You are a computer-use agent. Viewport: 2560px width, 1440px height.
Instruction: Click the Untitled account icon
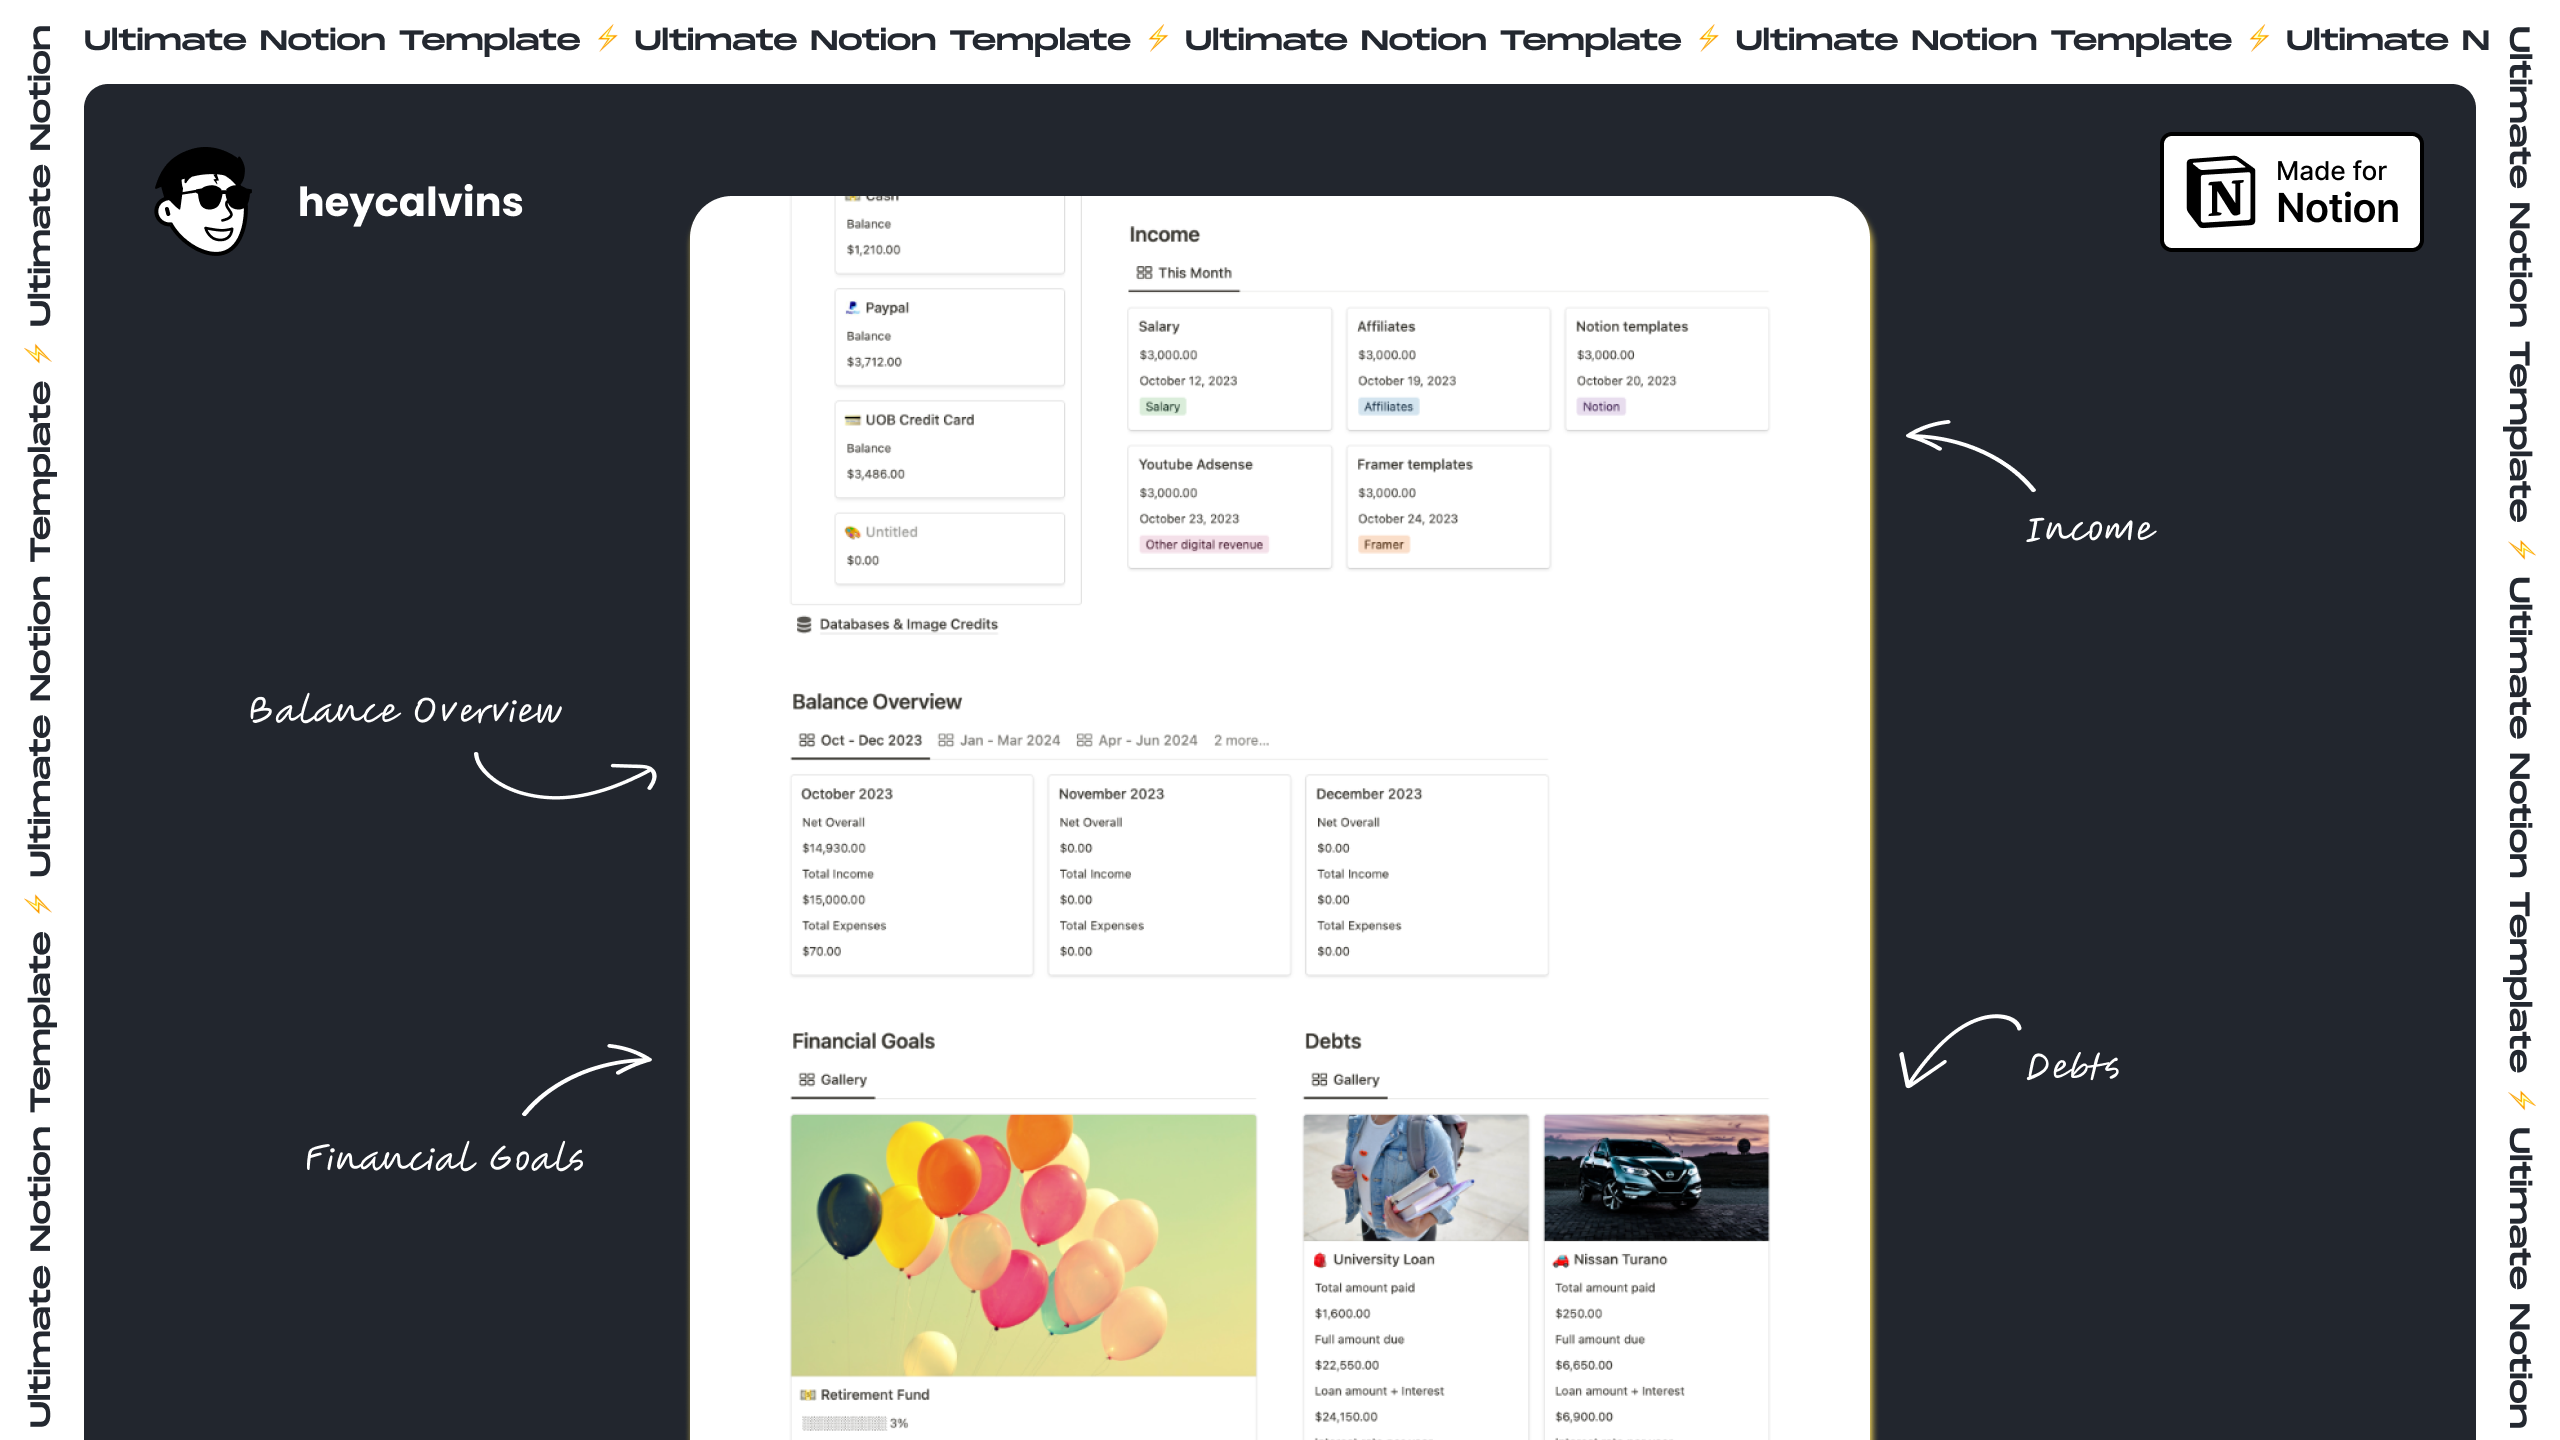852,532
